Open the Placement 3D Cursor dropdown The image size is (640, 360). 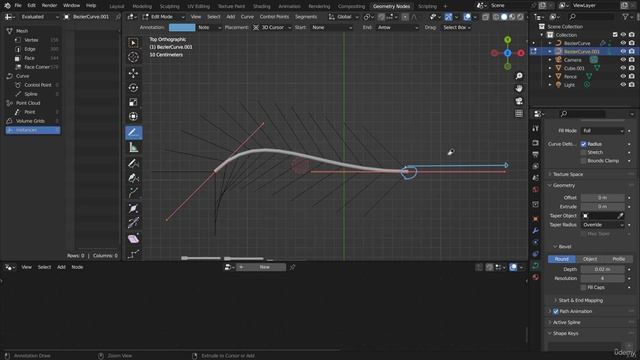click(x=272, y=27)
